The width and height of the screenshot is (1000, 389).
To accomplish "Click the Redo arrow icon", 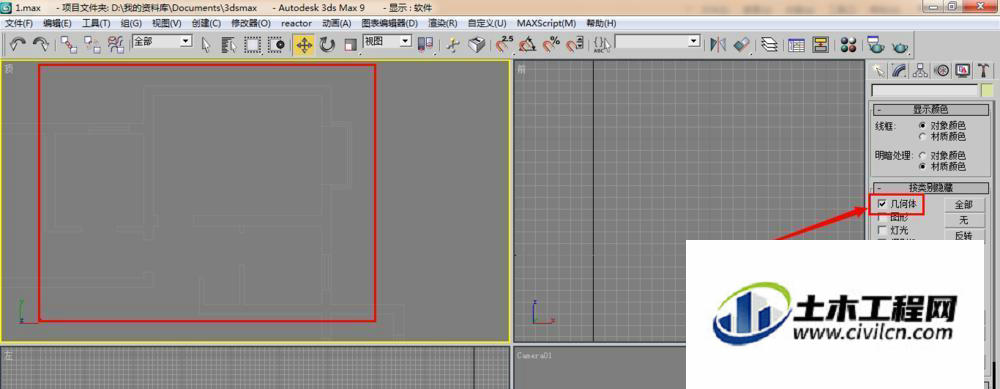I will click(41, 44).
